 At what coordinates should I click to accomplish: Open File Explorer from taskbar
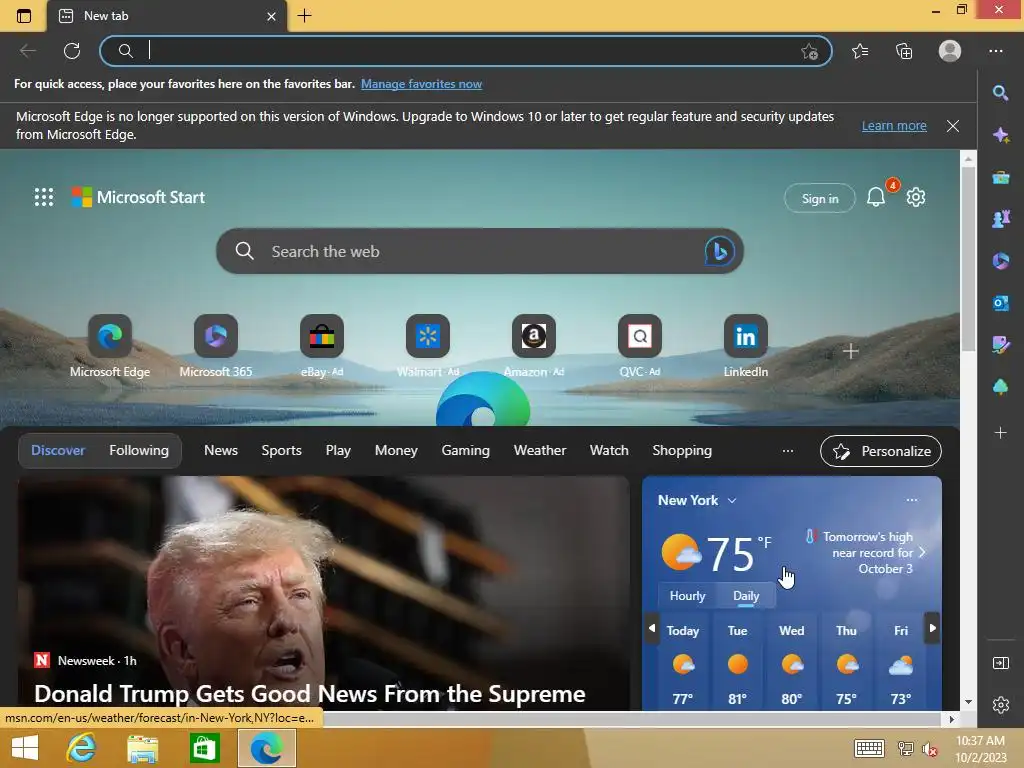point(142,749)
